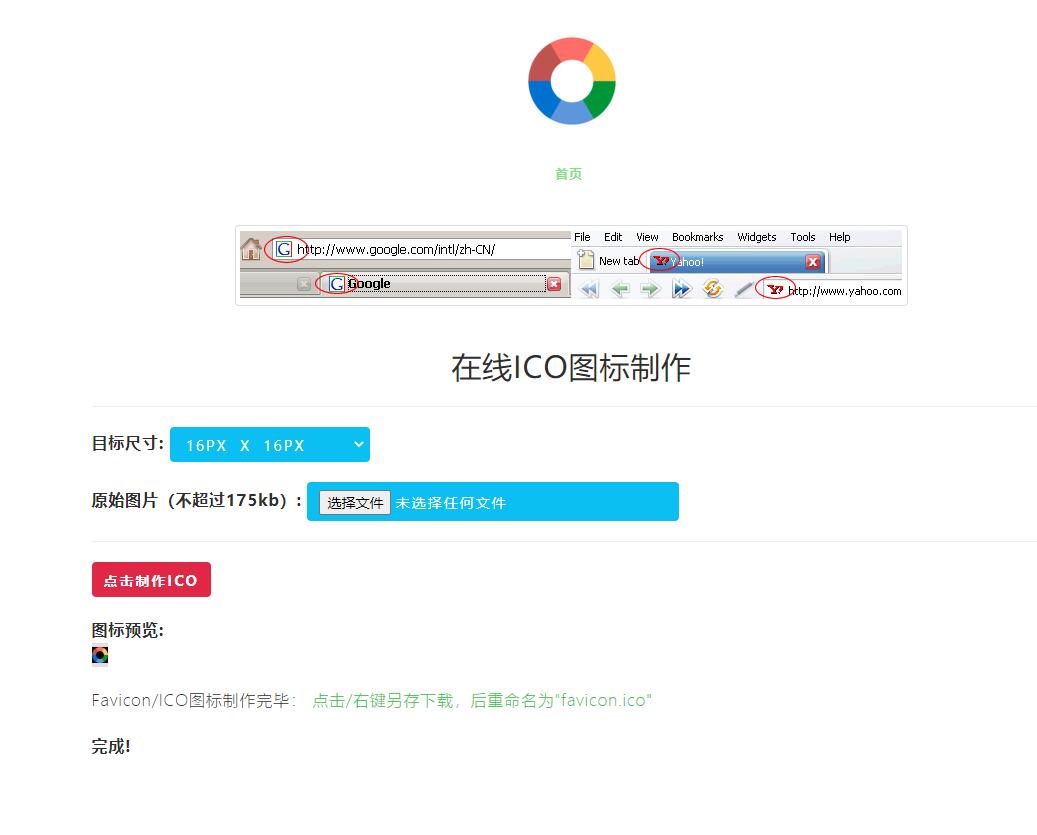Click the Google favicon on the browser tab illustration

coord(336,283)
